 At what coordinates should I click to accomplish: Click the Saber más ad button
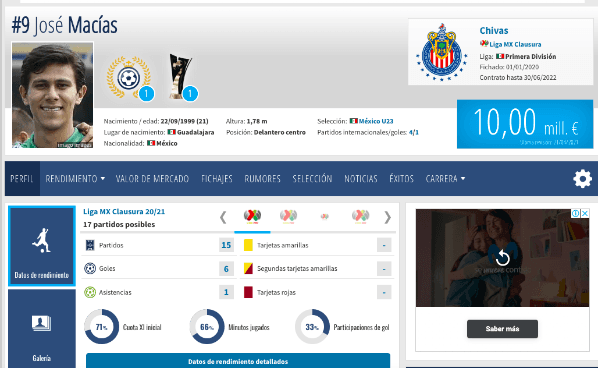coord(502,329)
